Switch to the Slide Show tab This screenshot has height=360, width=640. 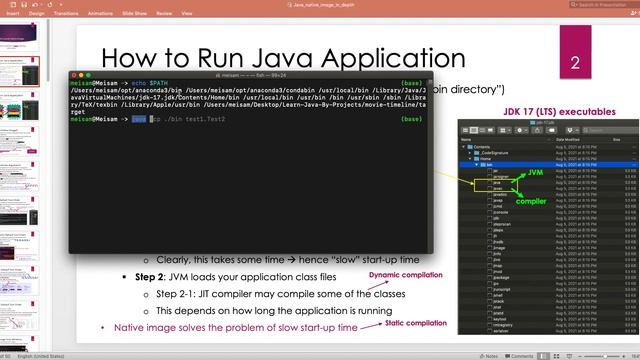point(134,13)
